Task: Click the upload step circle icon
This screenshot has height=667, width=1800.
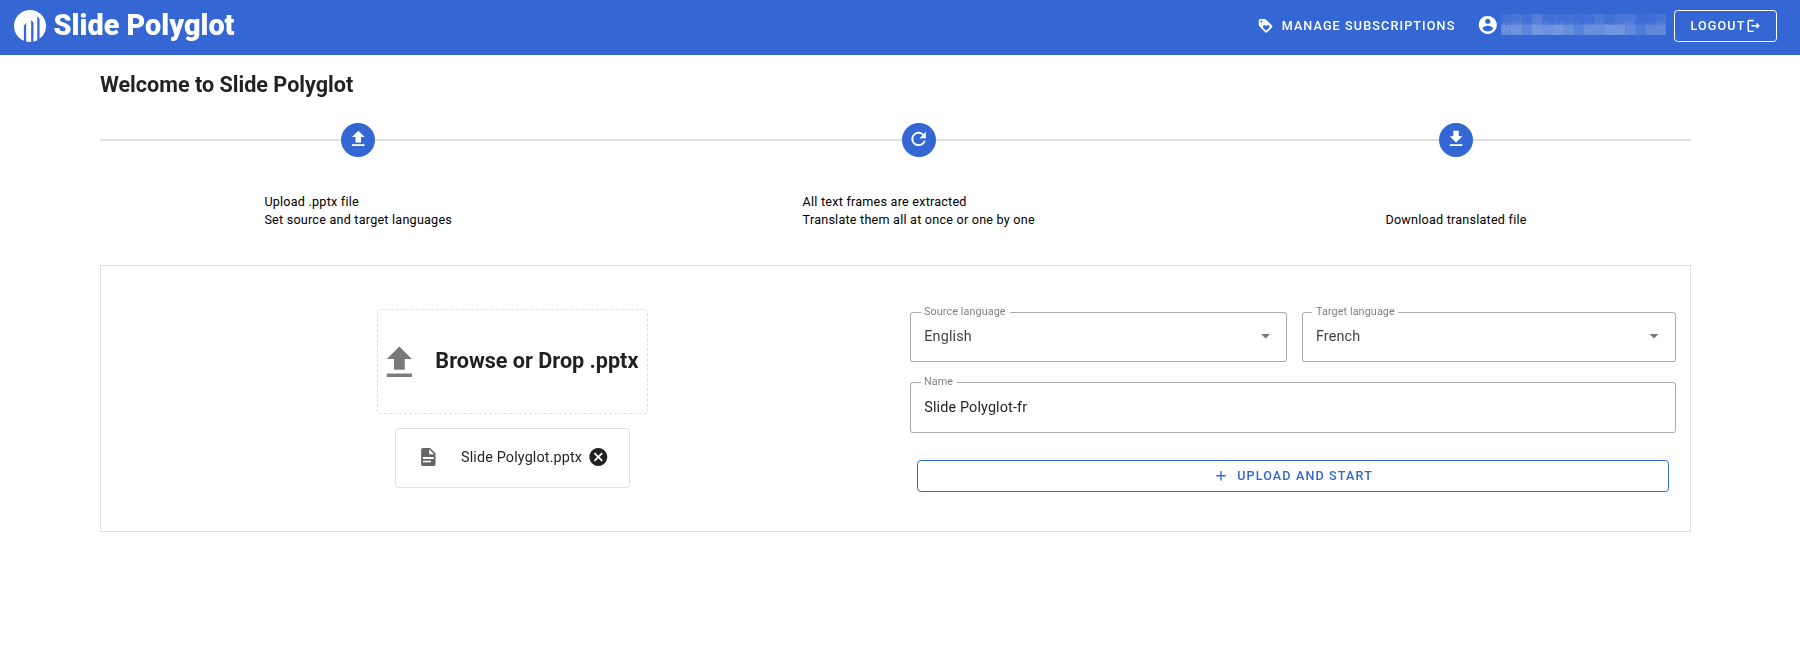Action: 358,140
